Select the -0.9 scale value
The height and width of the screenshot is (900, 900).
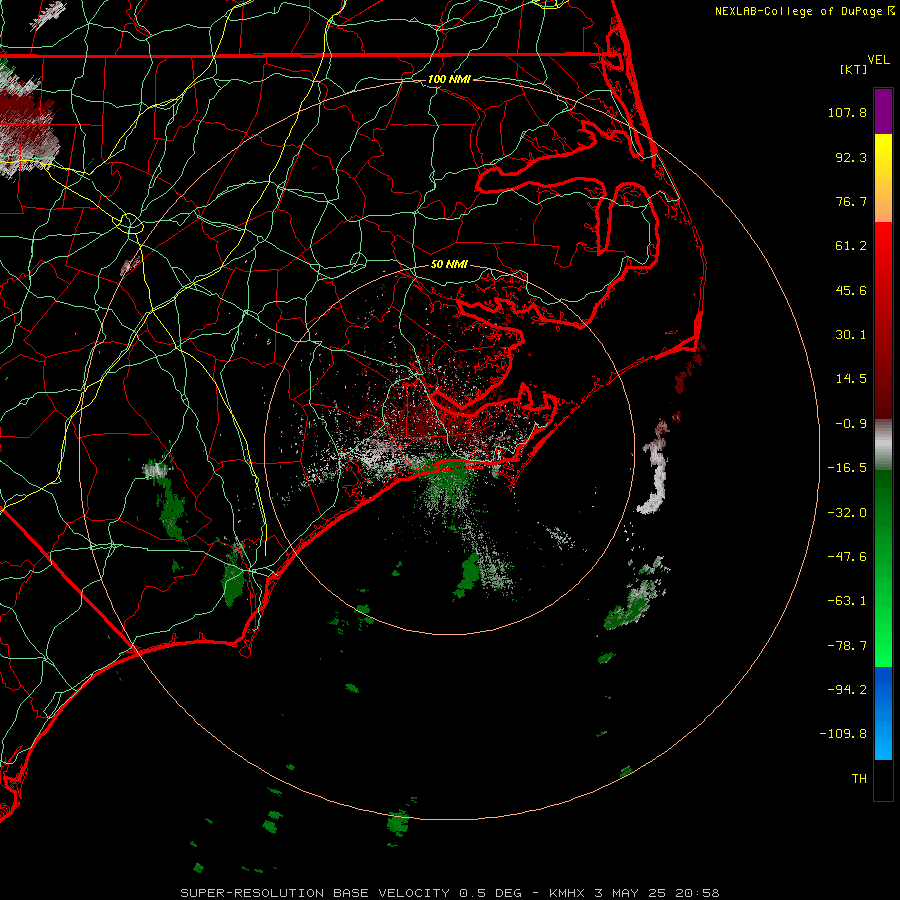coord(851,424)
